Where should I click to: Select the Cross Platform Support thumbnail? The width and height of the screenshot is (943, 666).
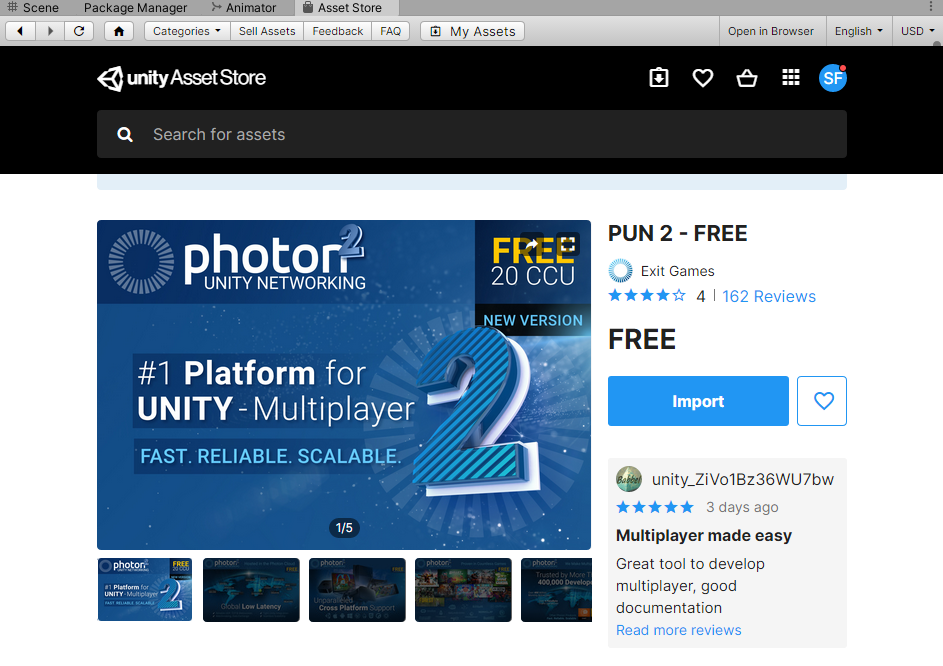coord(357,590)
